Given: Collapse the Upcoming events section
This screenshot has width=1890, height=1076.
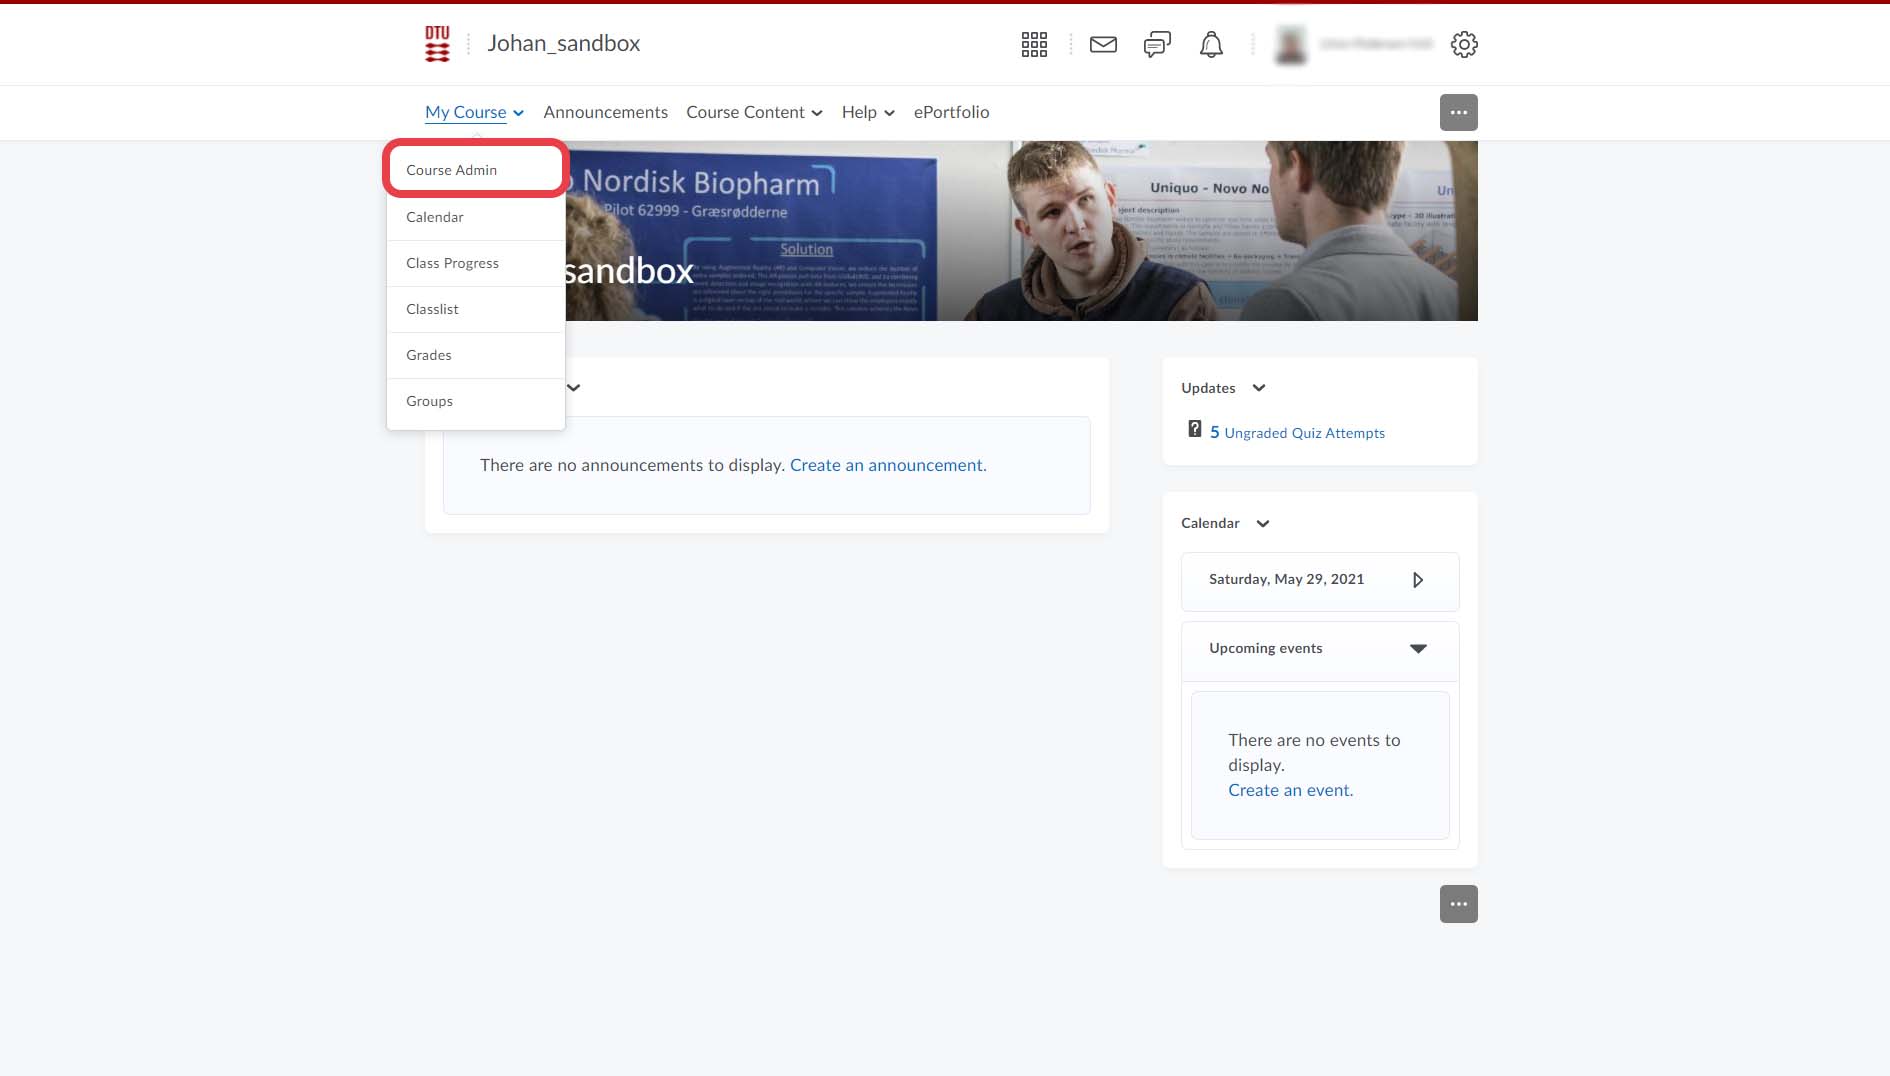Looking at the screenshot, I should coord(1418,648).
